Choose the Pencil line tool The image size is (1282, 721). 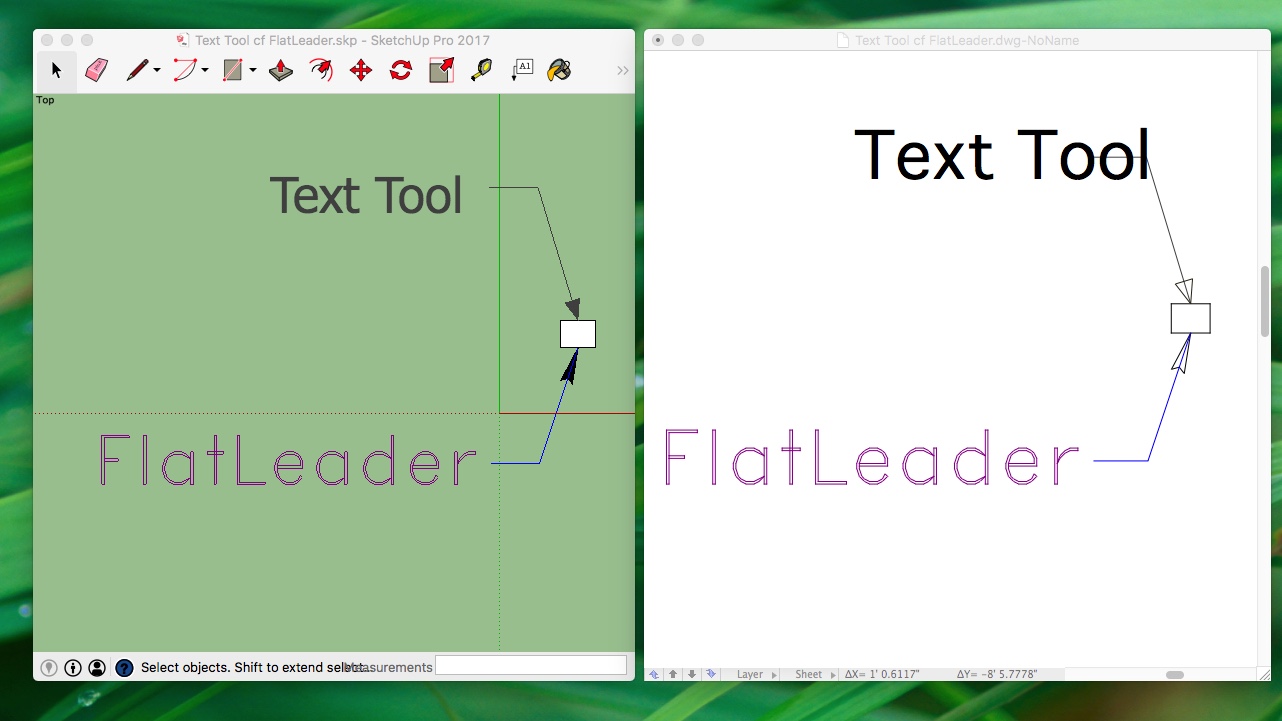[137, 70]
